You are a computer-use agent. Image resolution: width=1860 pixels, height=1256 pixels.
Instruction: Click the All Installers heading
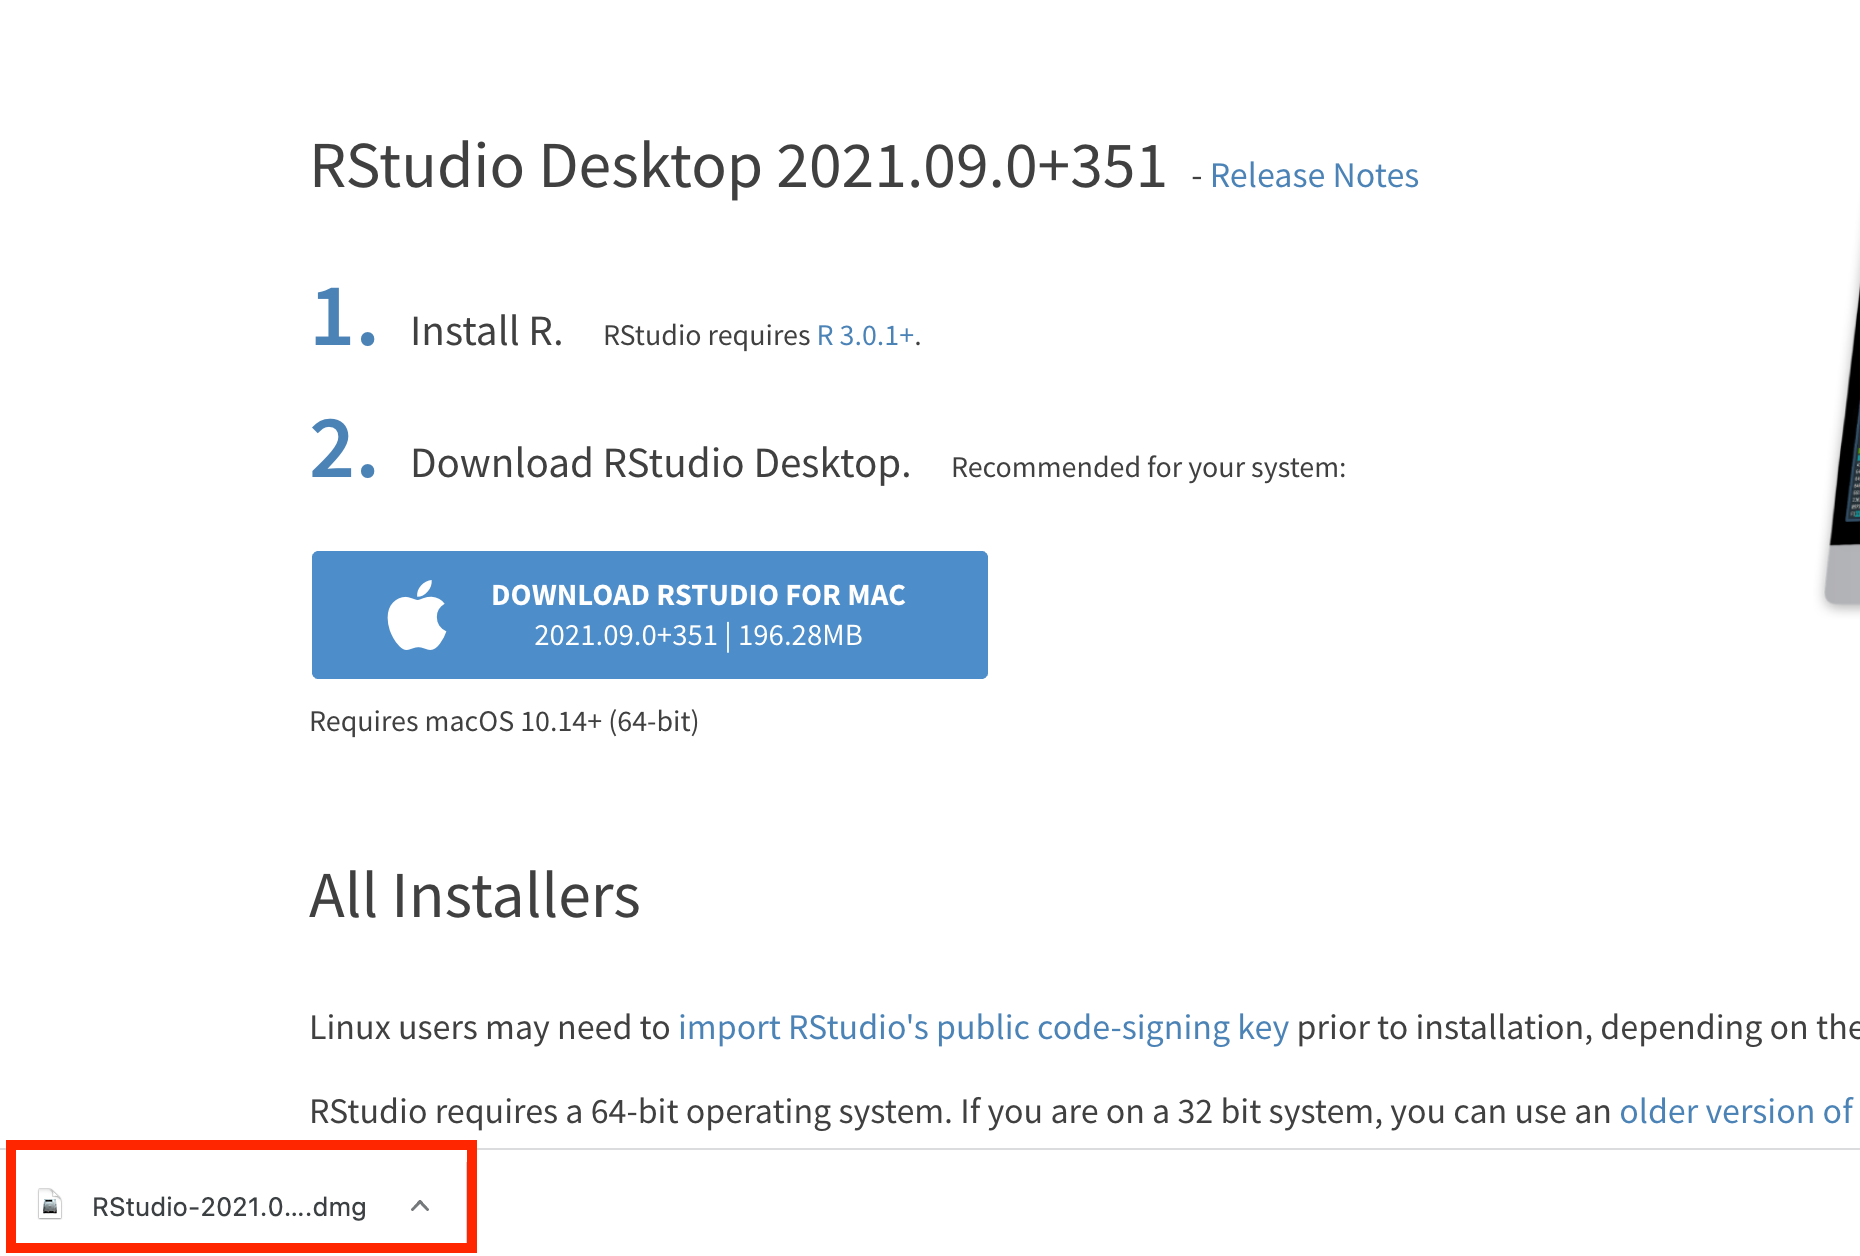click(475, 895)
